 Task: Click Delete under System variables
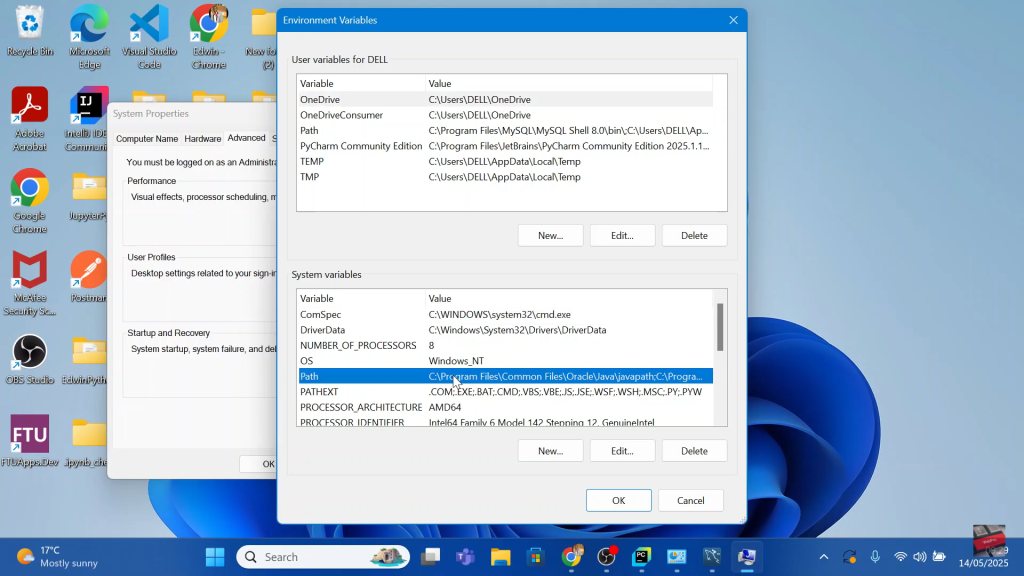coord(694,451)
